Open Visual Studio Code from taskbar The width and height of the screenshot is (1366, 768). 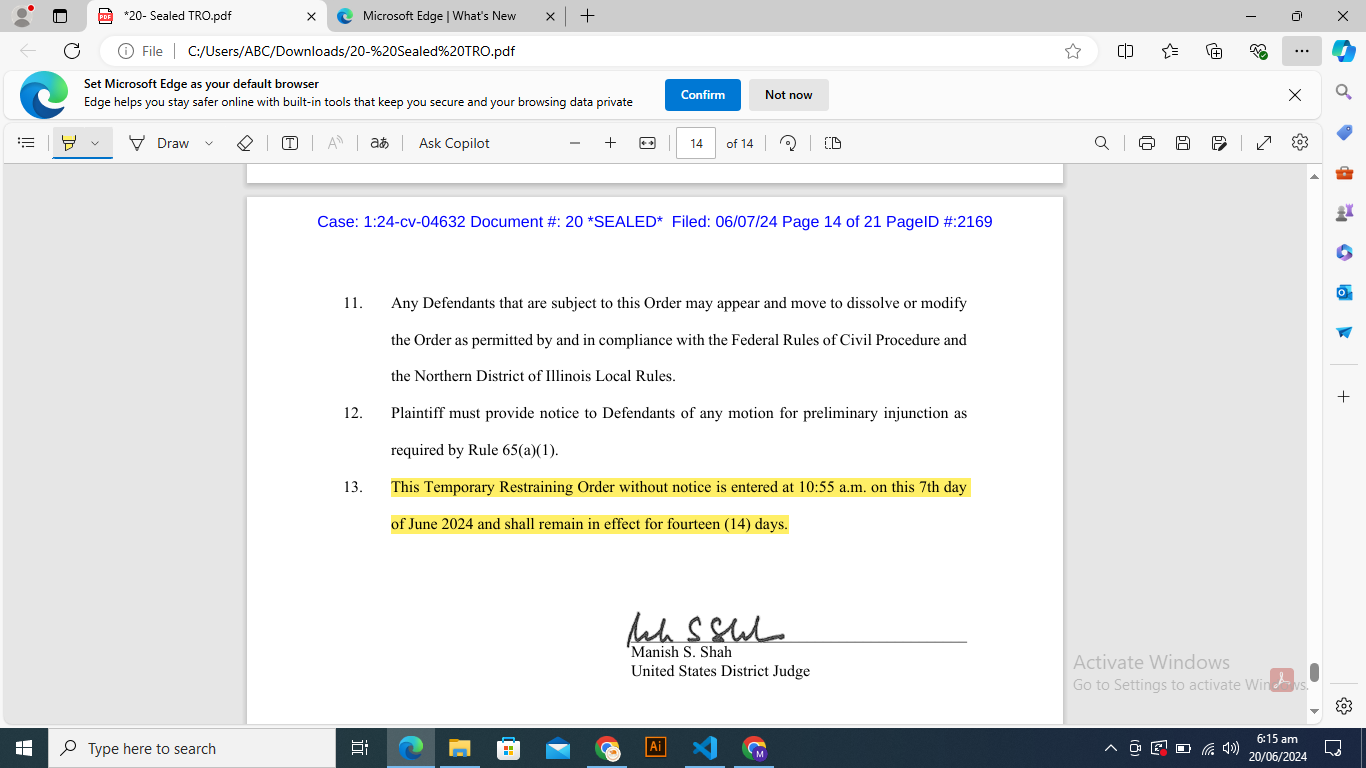705,748
